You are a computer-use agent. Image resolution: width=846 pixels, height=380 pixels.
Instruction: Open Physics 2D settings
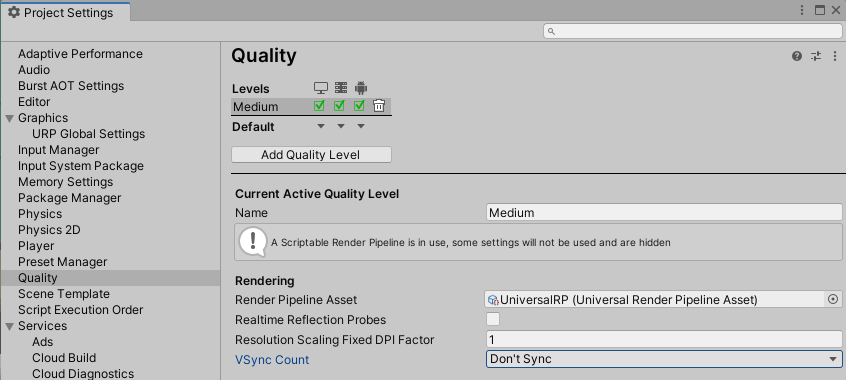click(x=49, y=230)
